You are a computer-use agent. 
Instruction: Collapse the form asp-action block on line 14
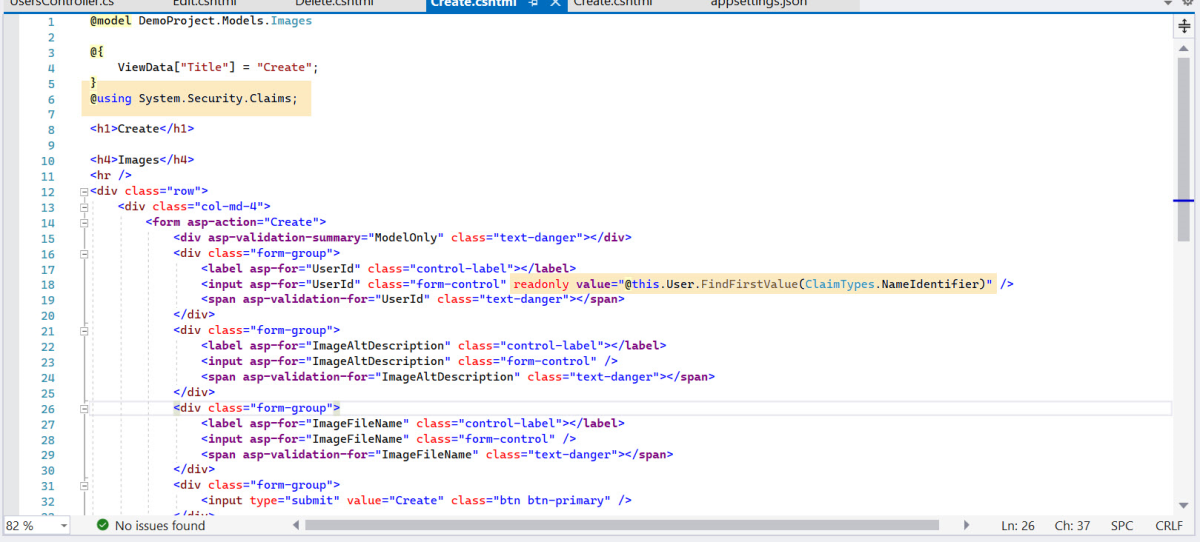point(83,223)
